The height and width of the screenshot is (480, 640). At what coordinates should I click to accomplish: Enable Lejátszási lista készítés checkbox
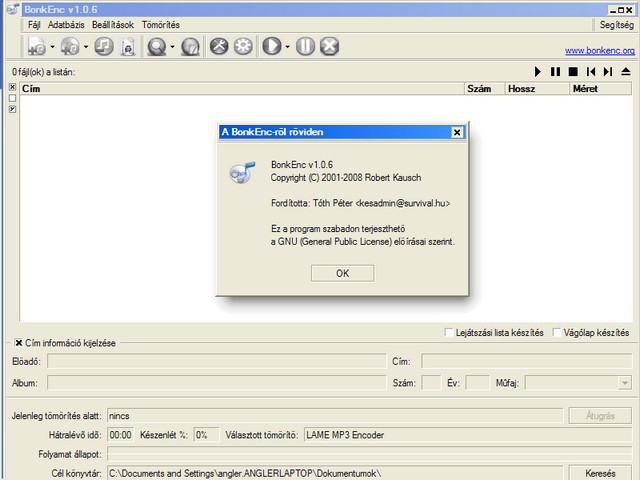pos(449,332)
